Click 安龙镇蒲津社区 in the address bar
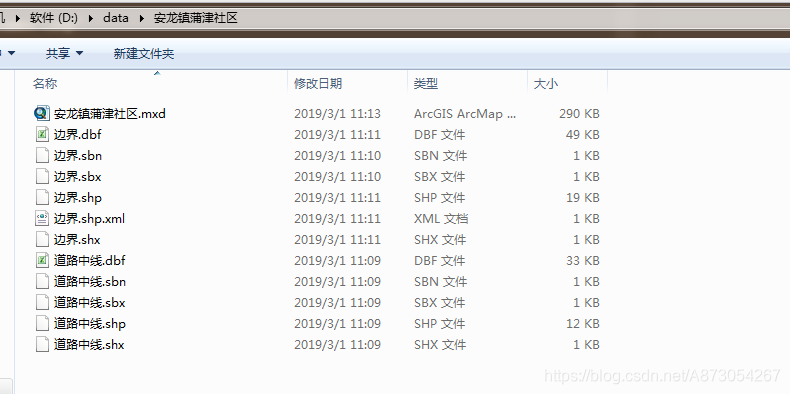Screen dimensions: 790x394 point(195,18)
